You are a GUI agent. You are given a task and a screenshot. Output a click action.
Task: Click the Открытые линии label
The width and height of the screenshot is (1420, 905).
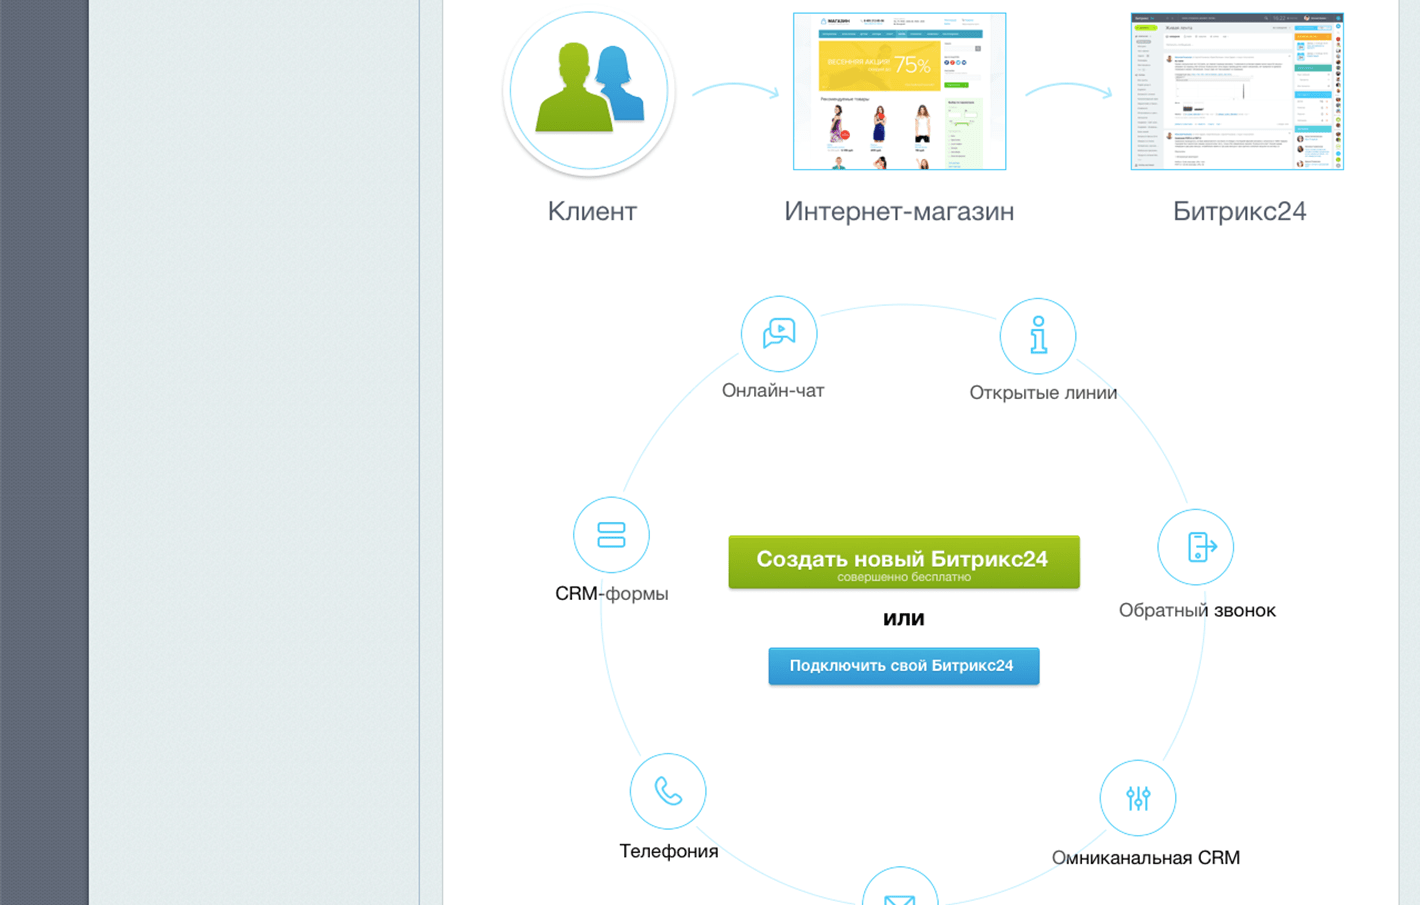click(x=1043, y=393)
